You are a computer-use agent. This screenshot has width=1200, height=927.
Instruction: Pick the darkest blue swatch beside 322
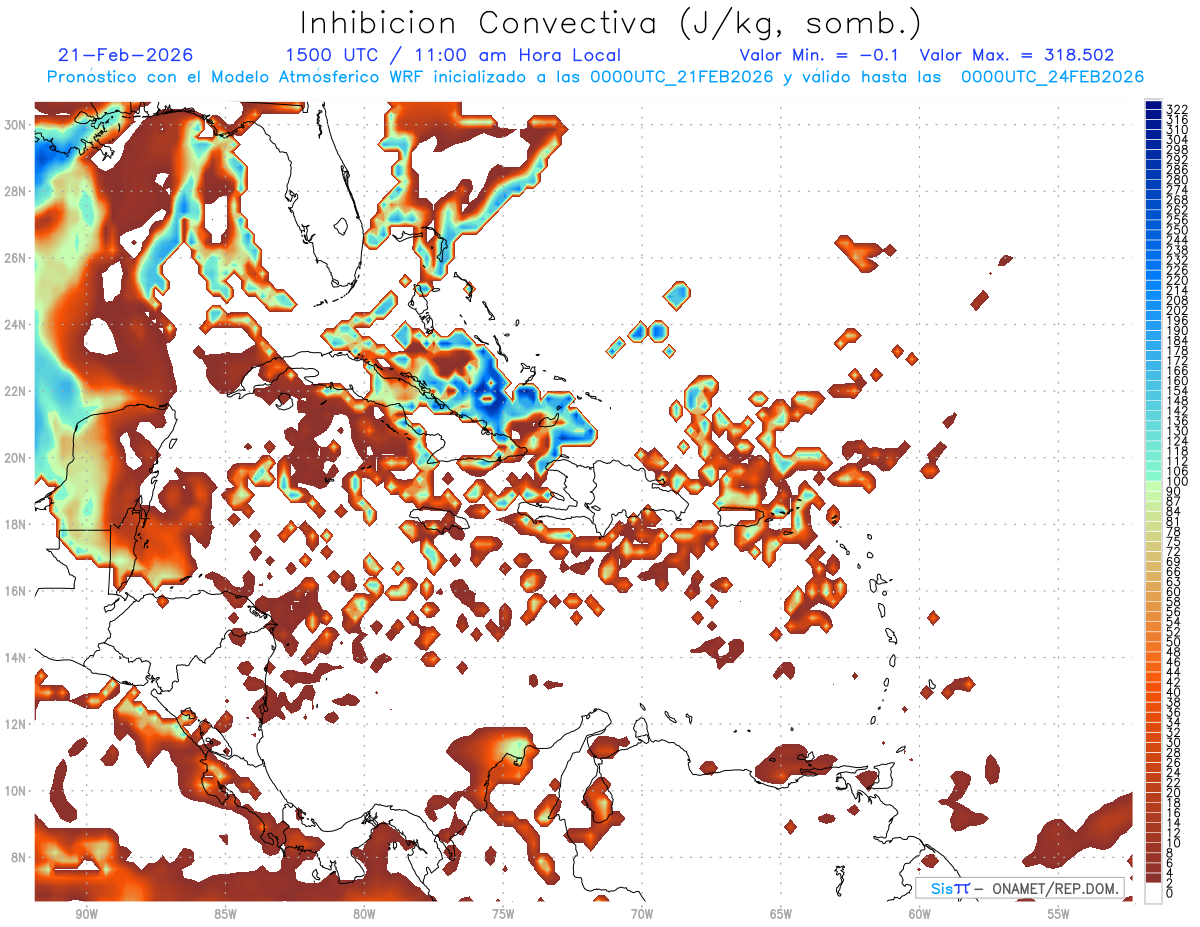tap(1153, 104)
